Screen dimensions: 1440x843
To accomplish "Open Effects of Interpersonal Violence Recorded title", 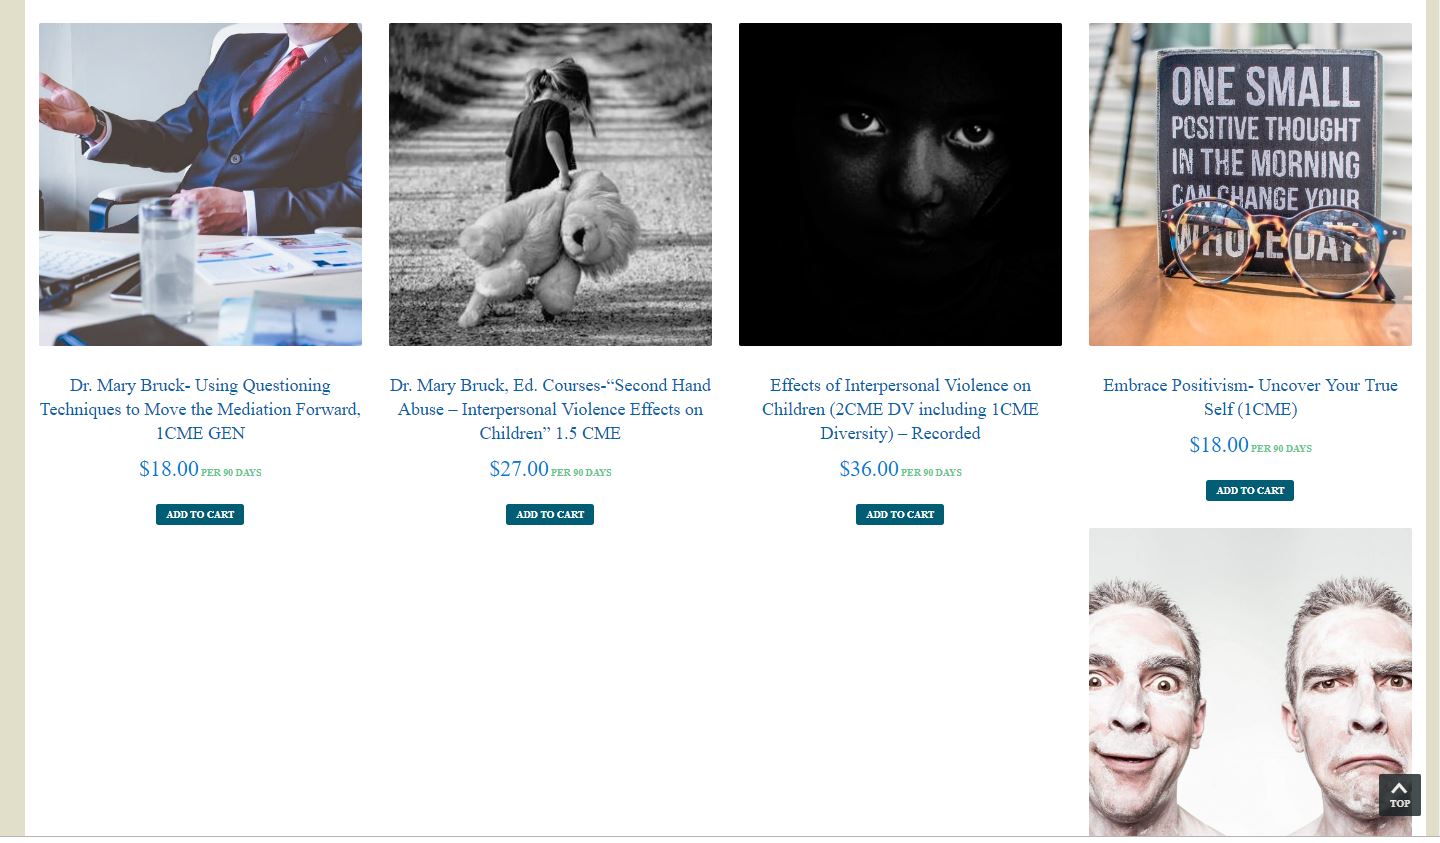I will (x=900, y=409).
